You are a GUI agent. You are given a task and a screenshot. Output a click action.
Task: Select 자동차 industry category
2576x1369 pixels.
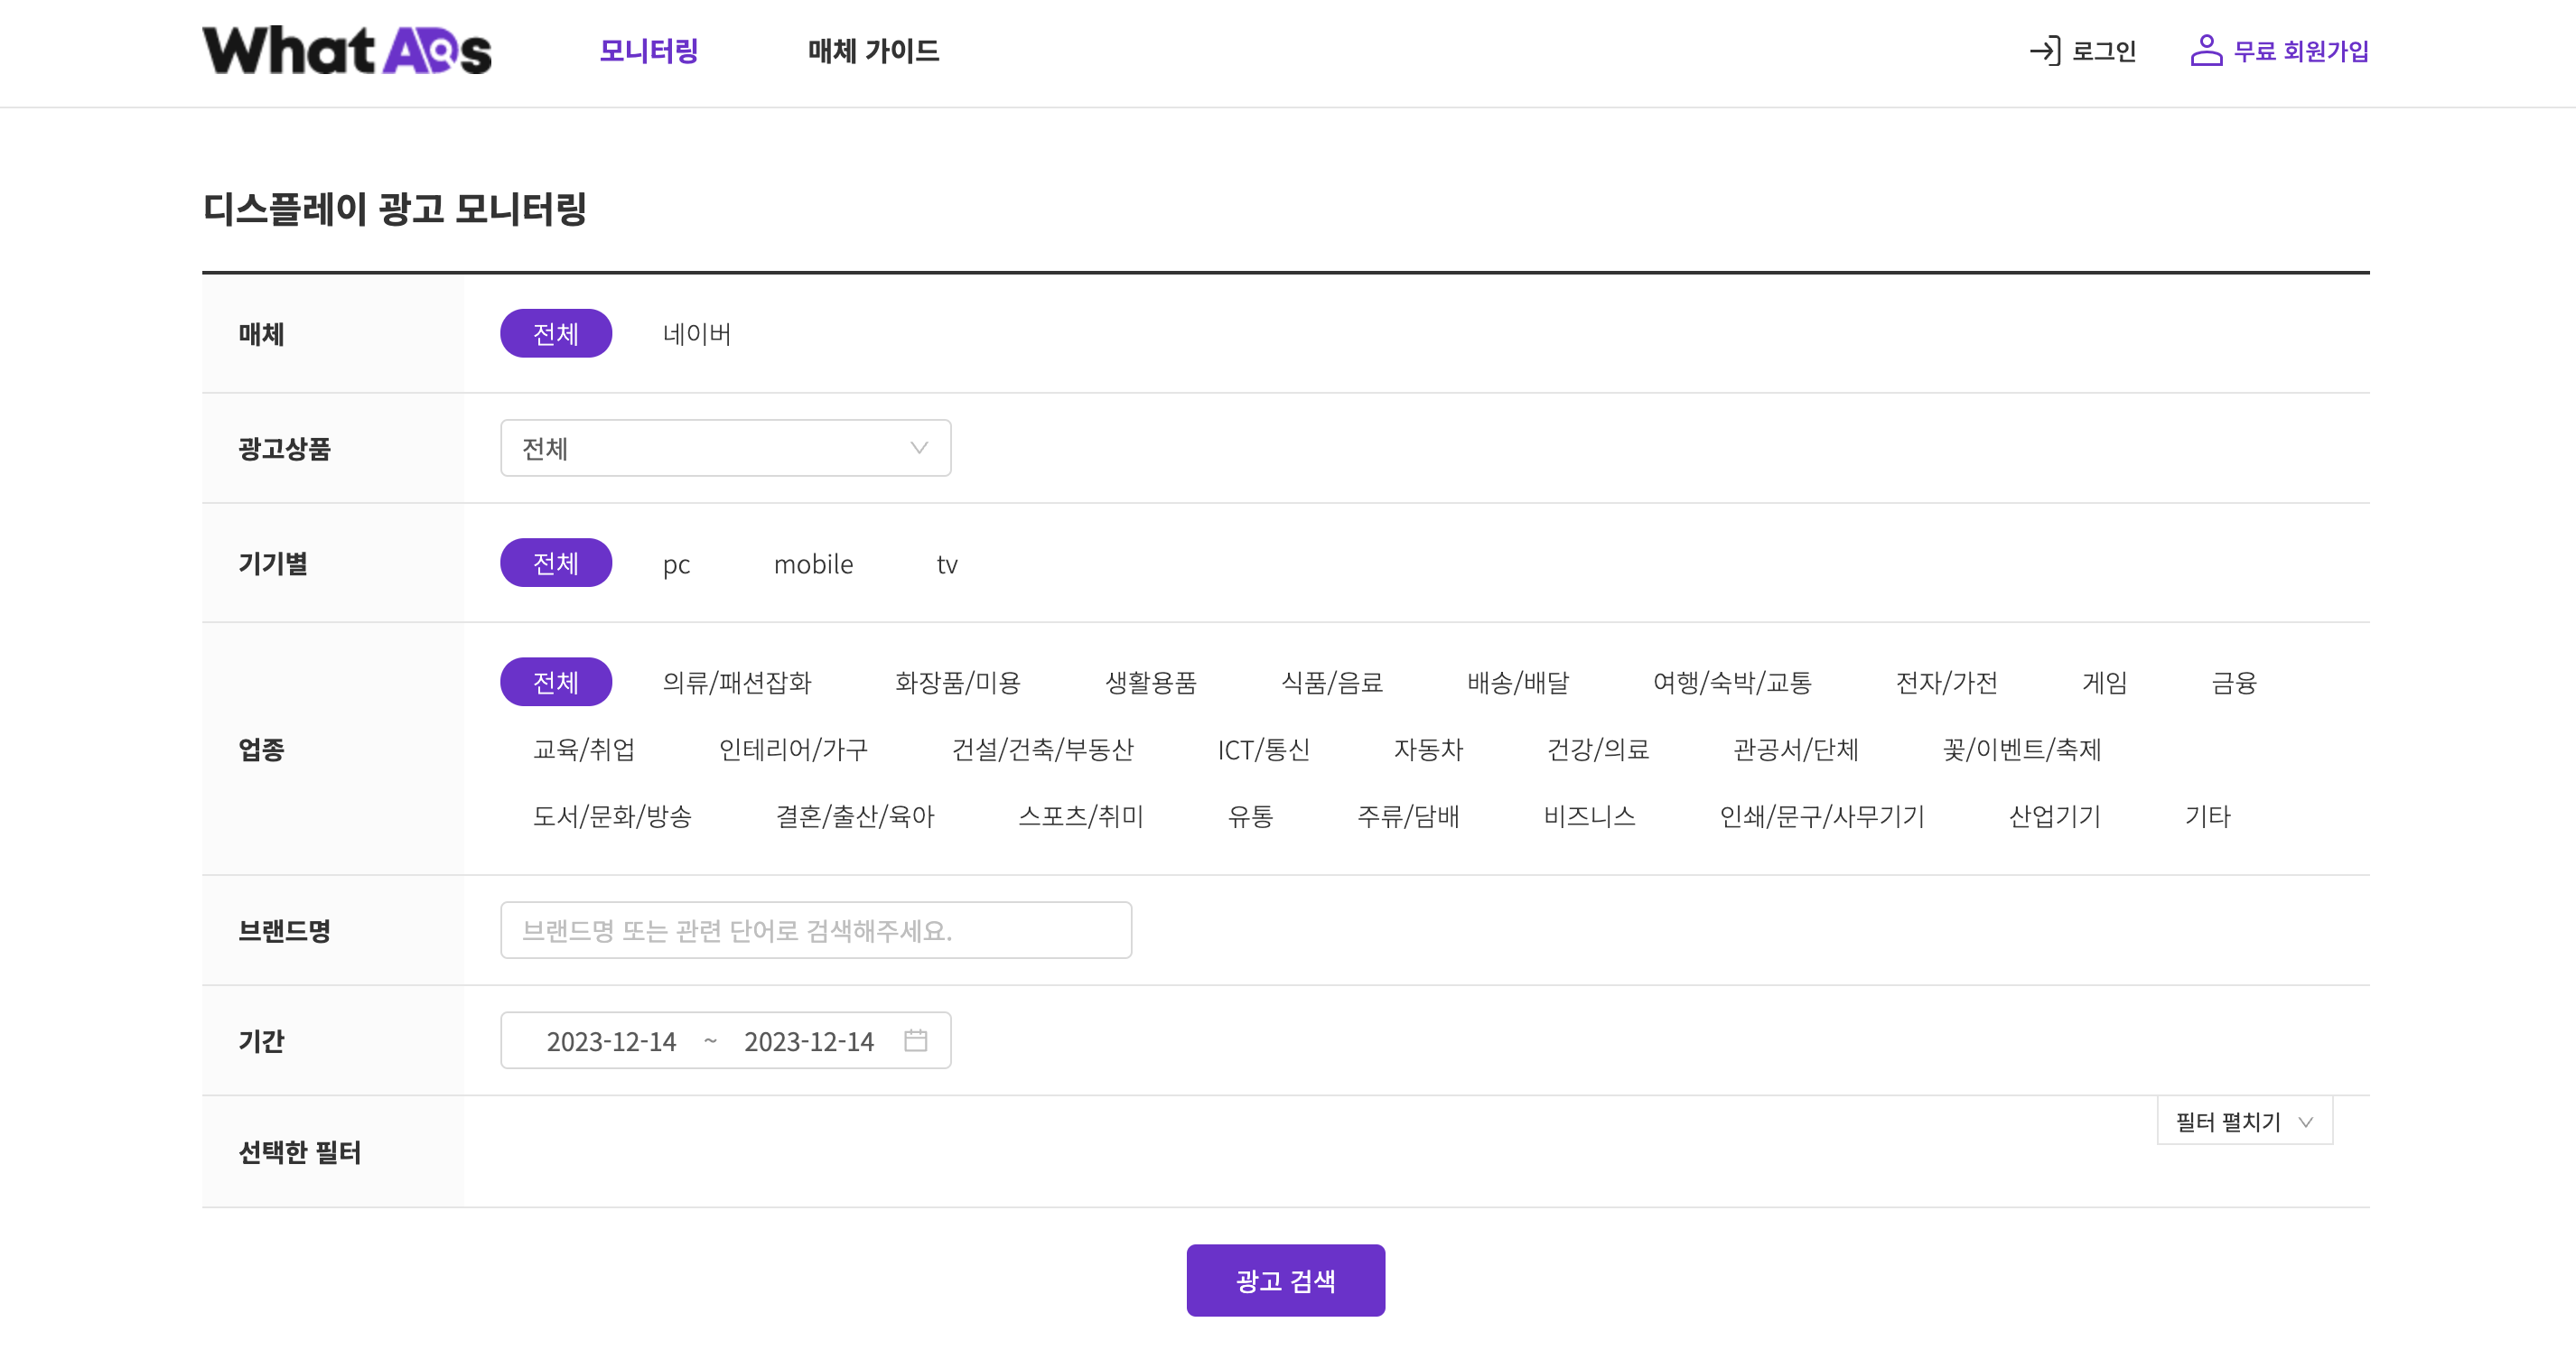(x=1428, y=749)
